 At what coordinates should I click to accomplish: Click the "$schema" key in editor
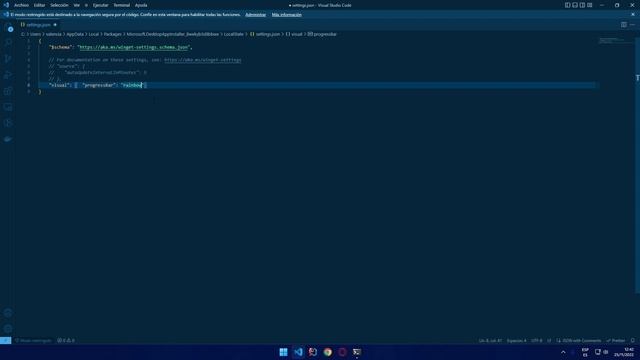coord(60,47)
